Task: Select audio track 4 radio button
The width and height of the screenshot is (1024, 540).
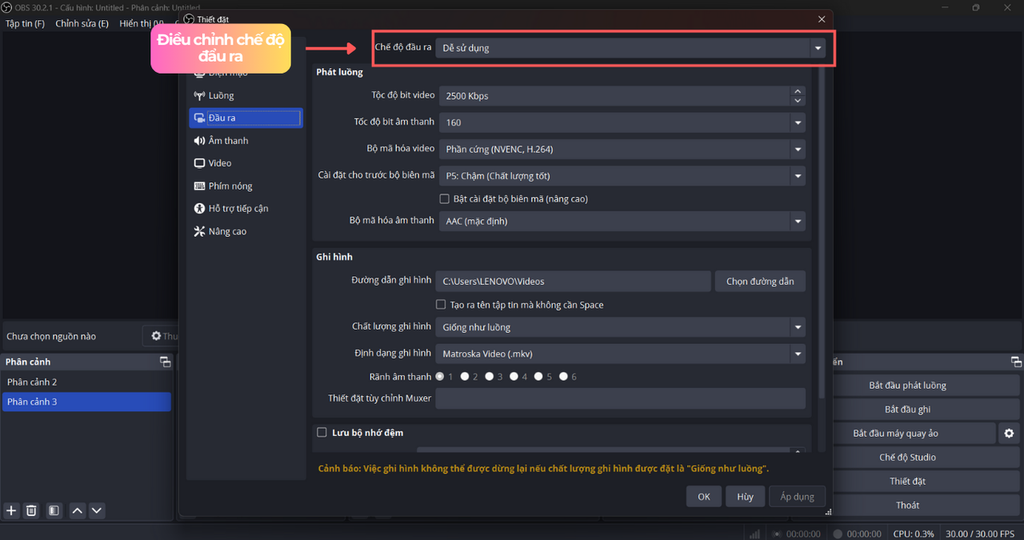Action: pos(514,376)
